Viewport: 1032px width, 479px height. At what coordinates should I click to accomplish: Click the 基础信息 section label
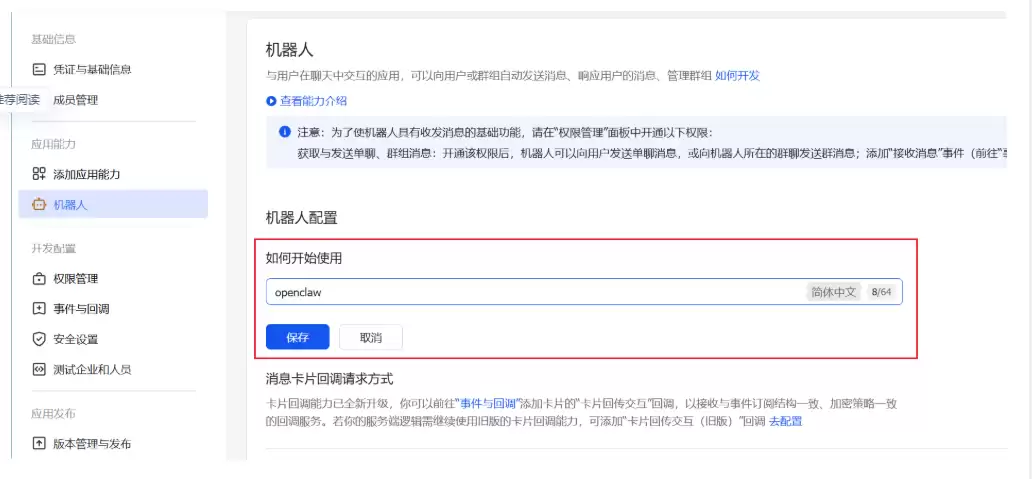[53, 39]
